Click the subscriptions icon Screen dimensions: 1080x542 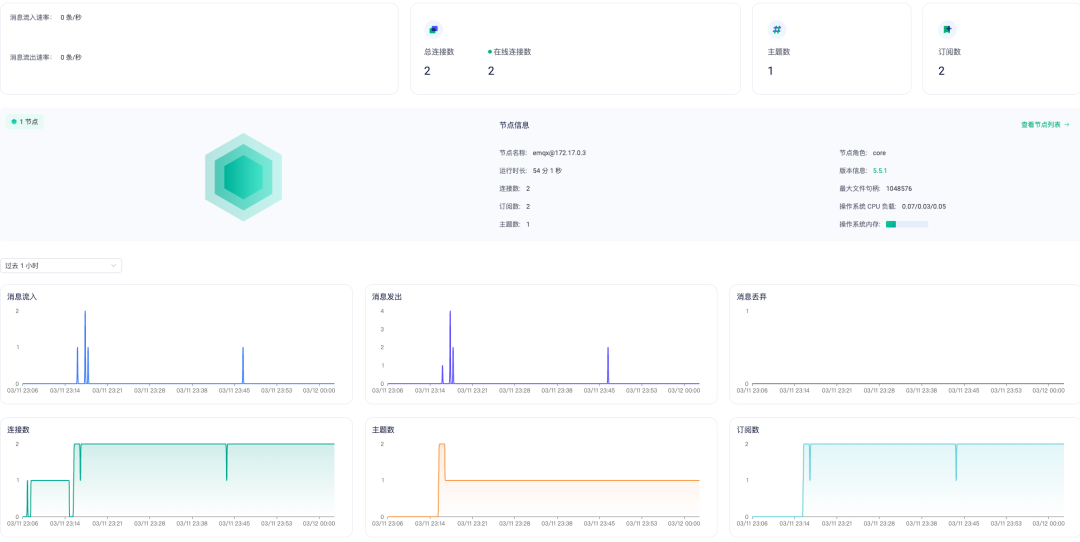pyautogui.click(x=947, y=30)
